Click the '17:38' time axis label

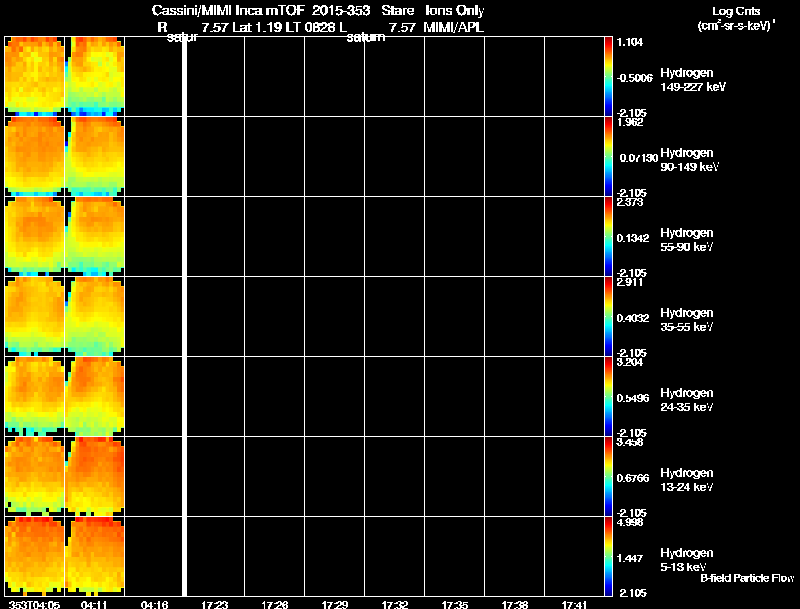click(515, 604)
